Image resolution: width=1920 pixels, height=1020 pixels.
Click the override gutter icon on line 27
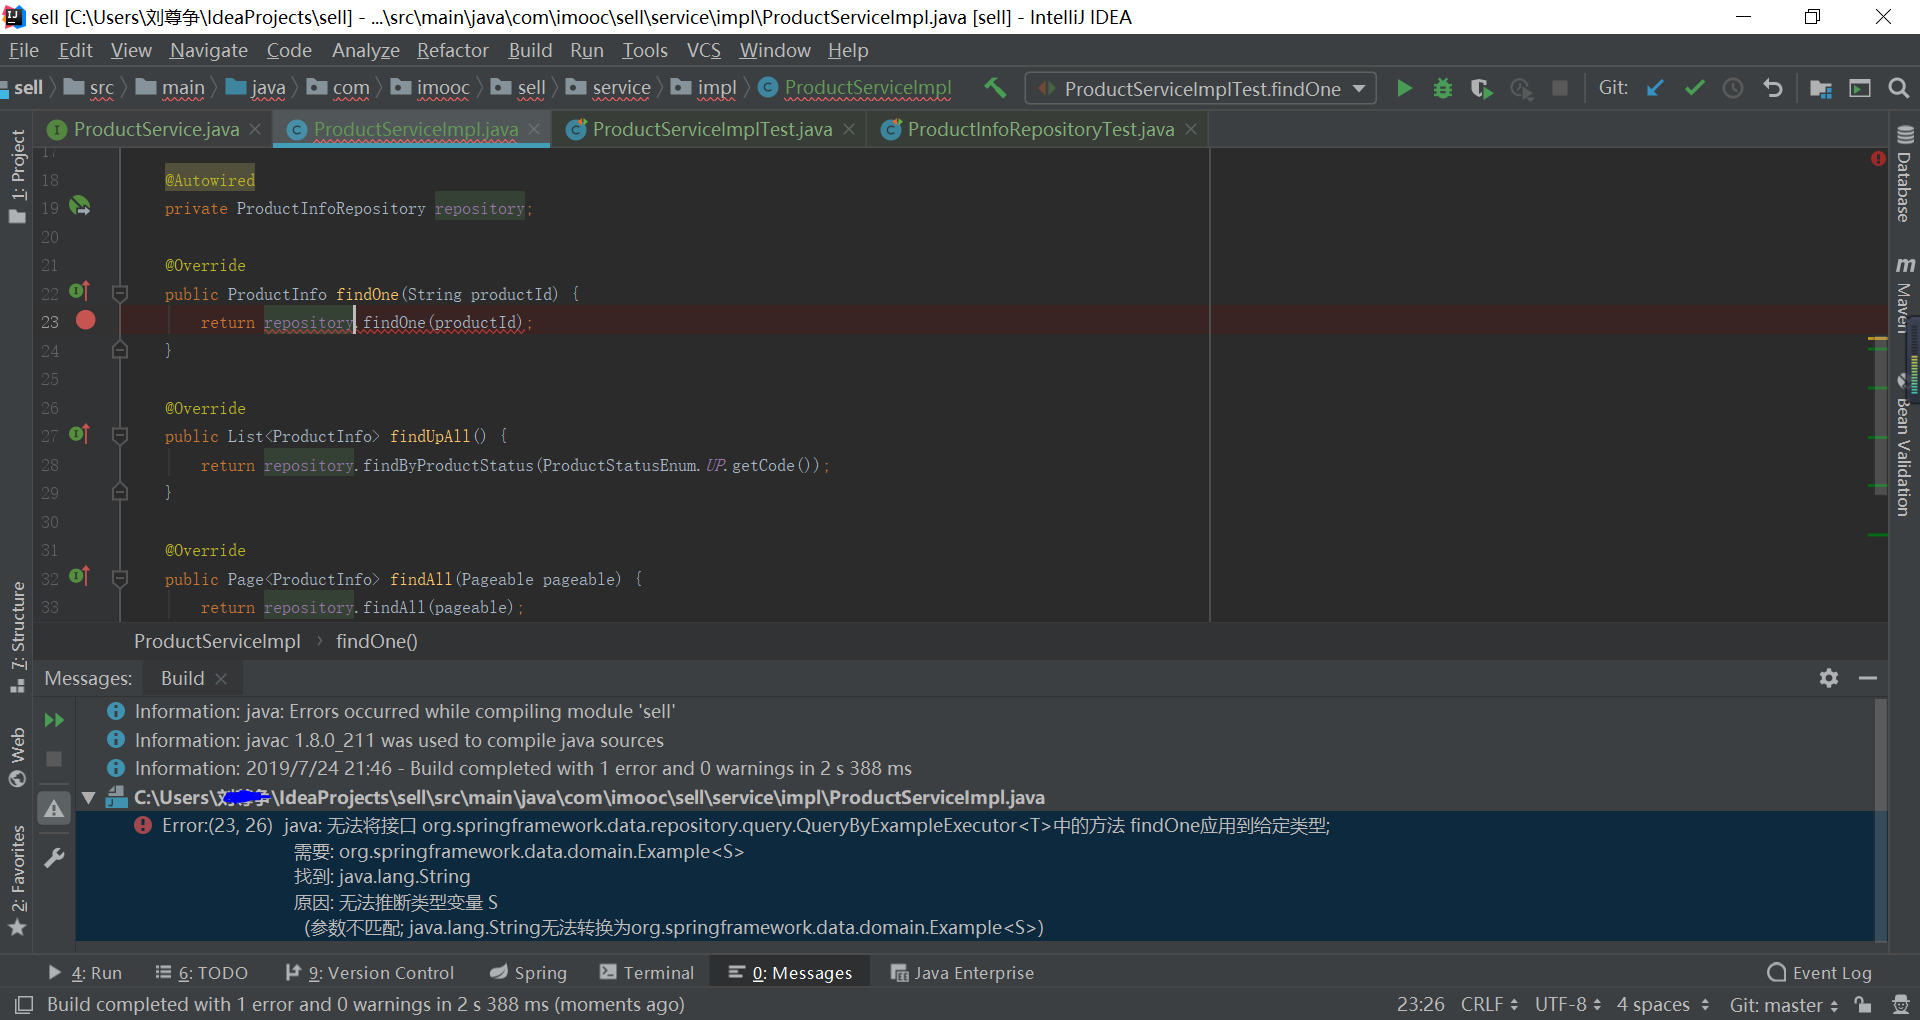click(x=80, y=434)
